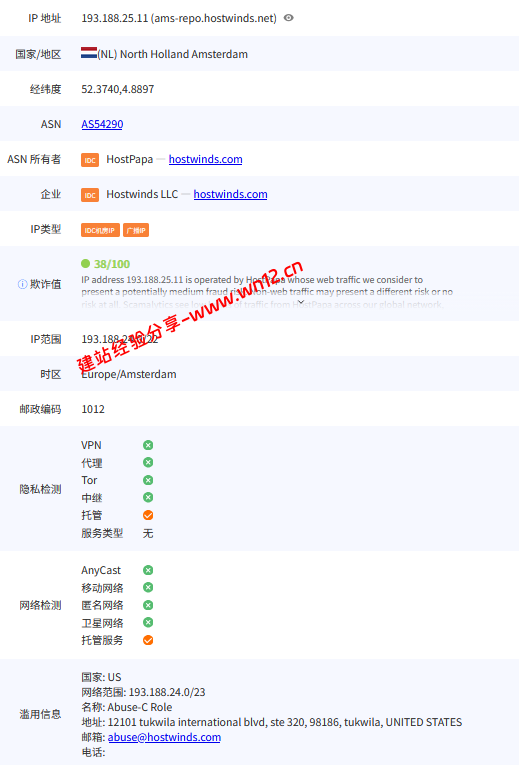Click the Europe/Amsterdam timezone value
This screenshot has height=765, width=519.
tap(129, 374)
